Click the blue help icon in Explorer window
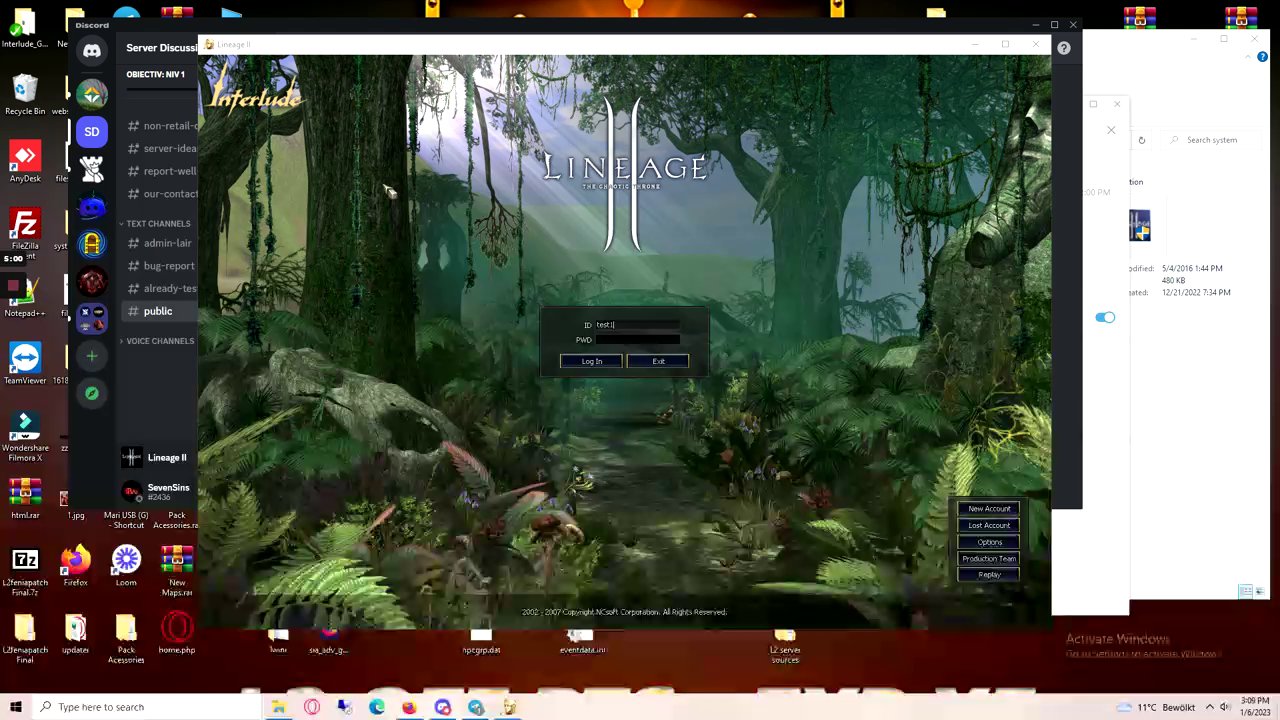The image size is (1280, 720). coord(1262,57)
